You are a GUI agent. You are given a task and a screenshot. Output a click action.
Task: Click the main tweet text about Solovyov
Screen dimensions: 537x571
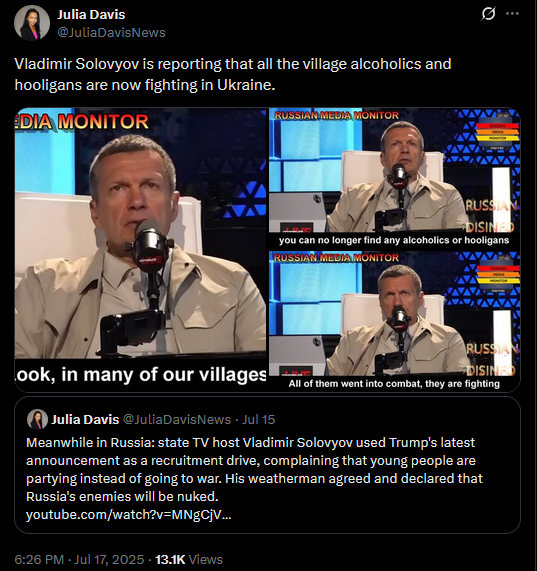coord(233,74)
